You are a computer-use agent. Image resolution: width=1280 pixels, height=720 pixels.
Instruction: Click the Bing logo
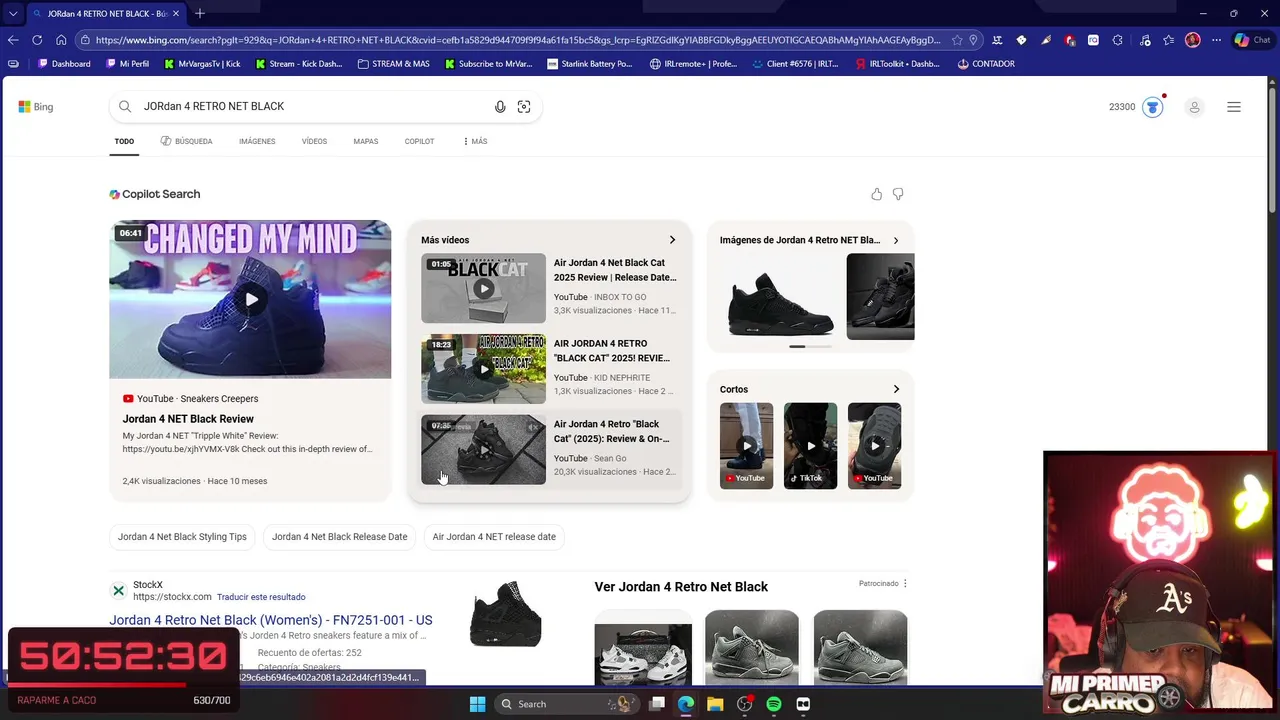(x=36, y=107)
